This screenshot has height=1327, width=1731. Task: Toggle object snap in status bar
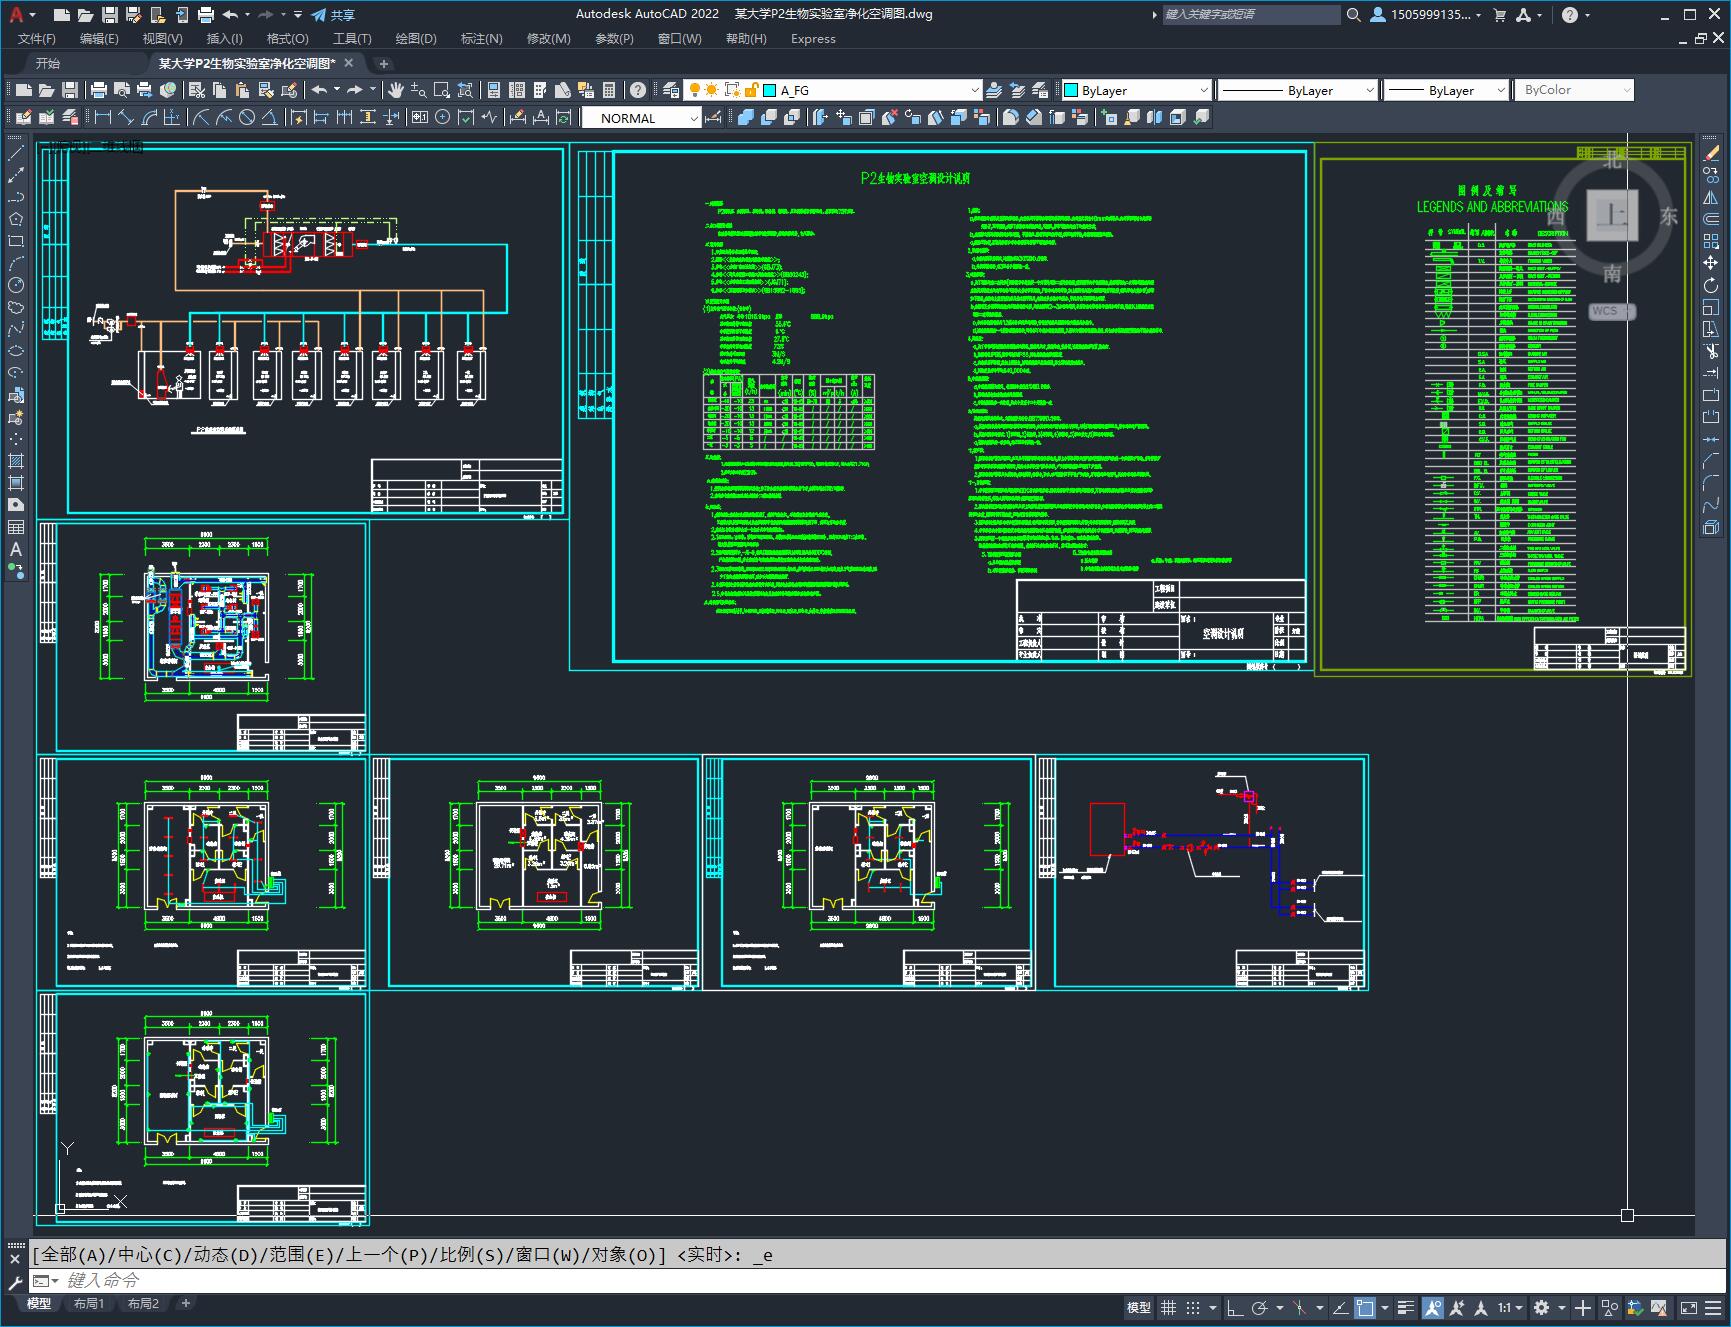coord(1365,1308)
